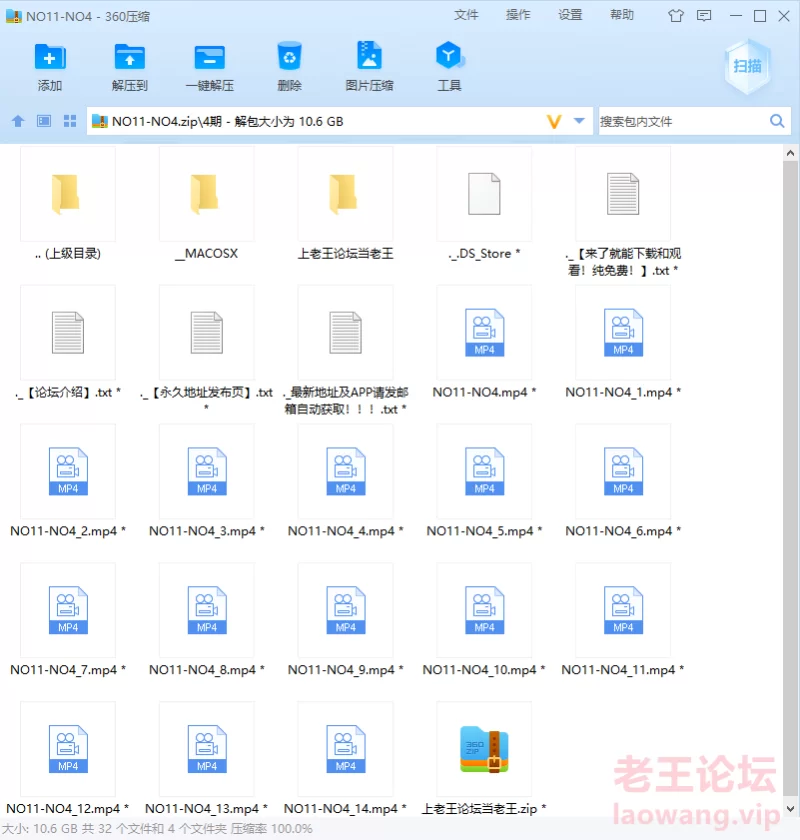Click the orange V icon in address bar
This screenshot has height=840, width=800.
554,122
